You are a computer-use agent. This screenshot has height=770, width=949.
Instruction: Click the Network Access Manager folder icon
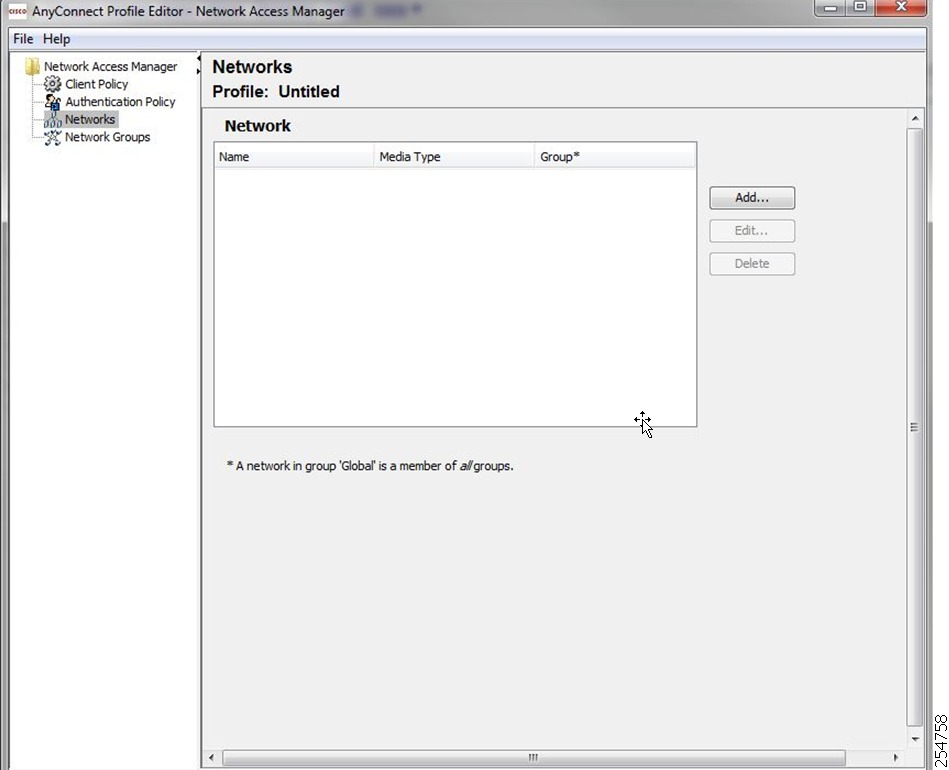click(32, 67)
